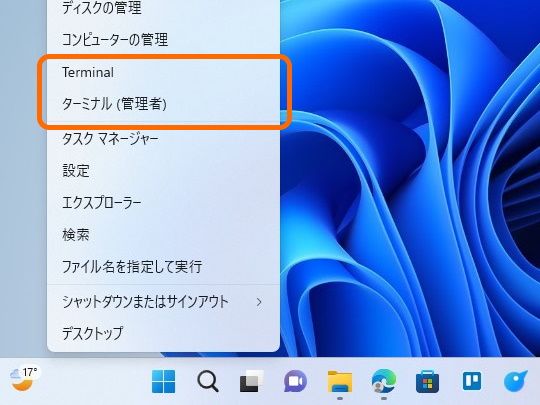Viewport: 540px width, 405px height.
Task: Open File Explorer folder icon on taskbar
Action: pyautogui.click(x=340, y=381)
